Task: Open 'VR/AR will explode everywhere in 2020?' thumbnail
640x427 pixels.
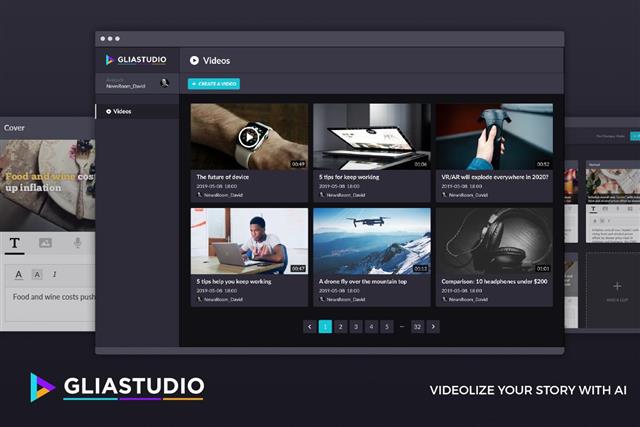Action: click(x=494, y=136)
